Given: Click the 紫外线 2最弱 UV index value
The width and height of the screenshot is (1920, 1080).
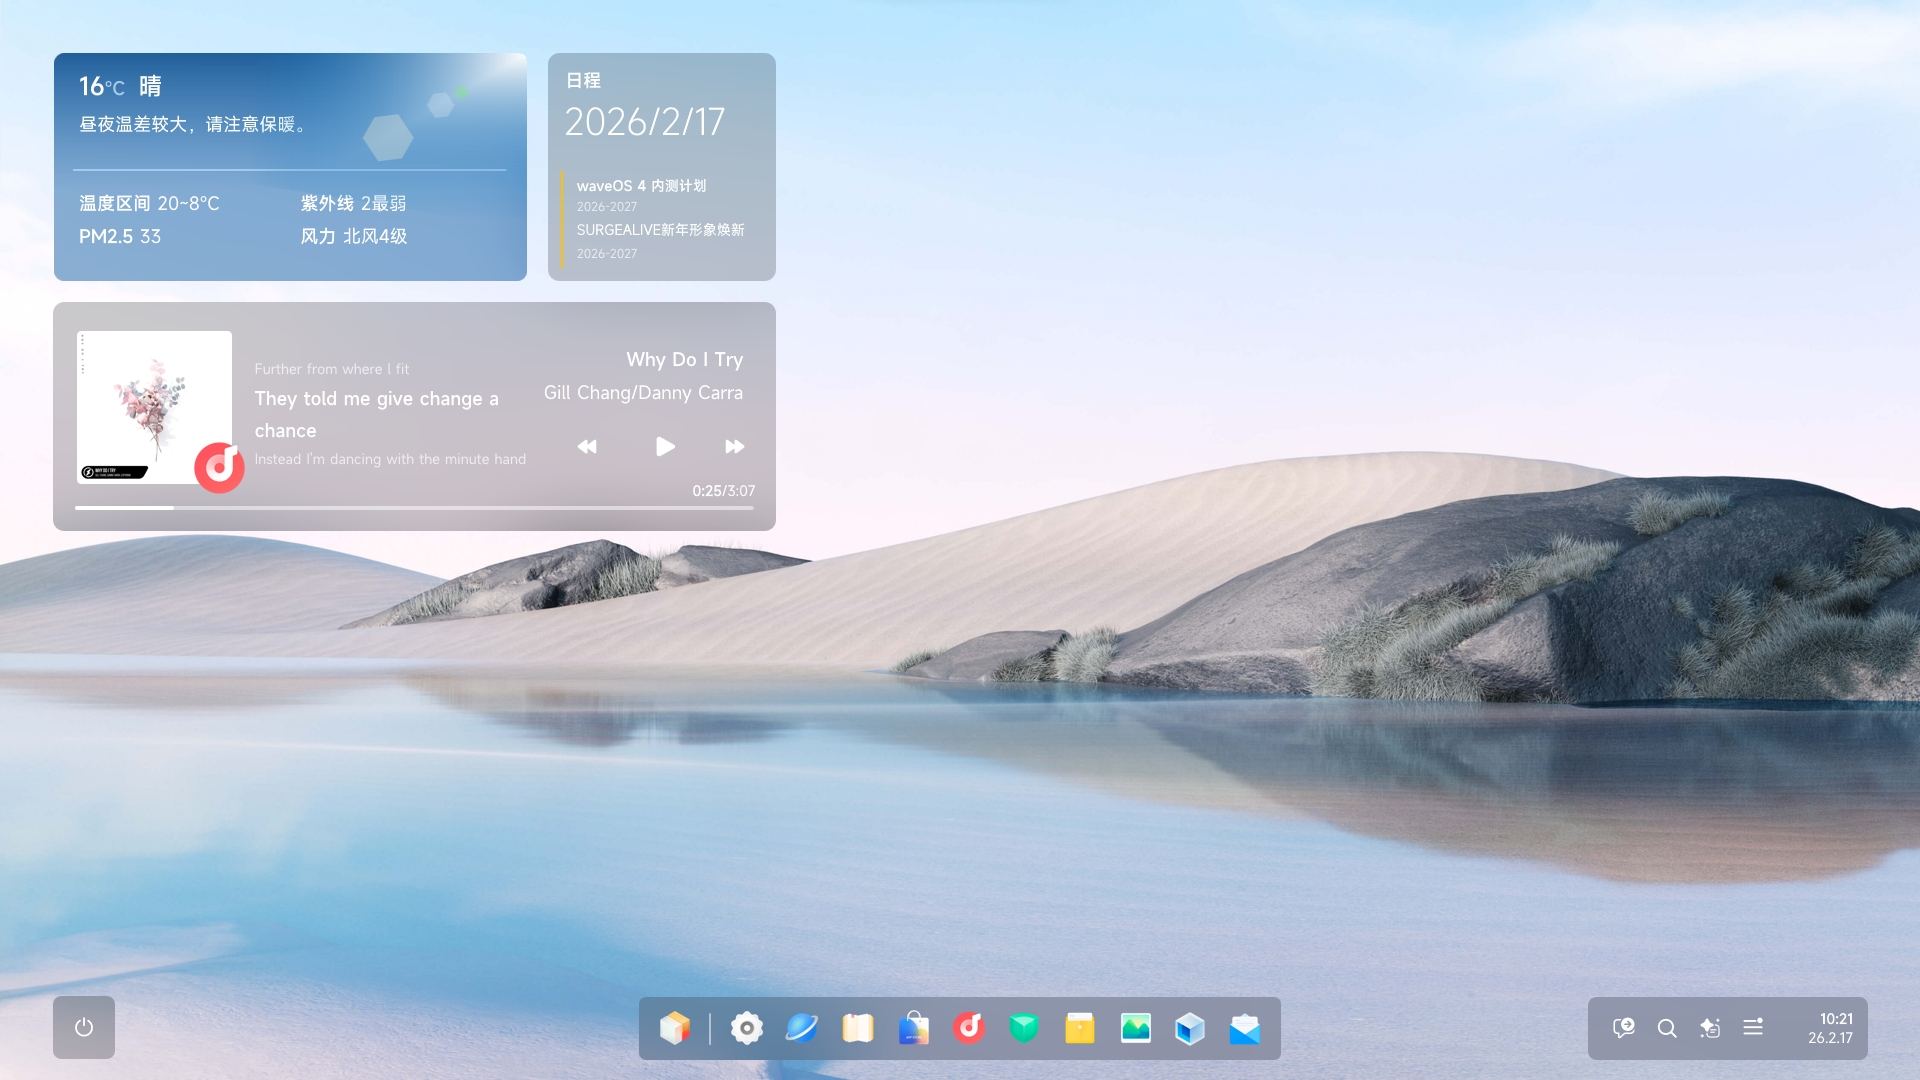Looking at the screenshot, I should coord(353,203).
